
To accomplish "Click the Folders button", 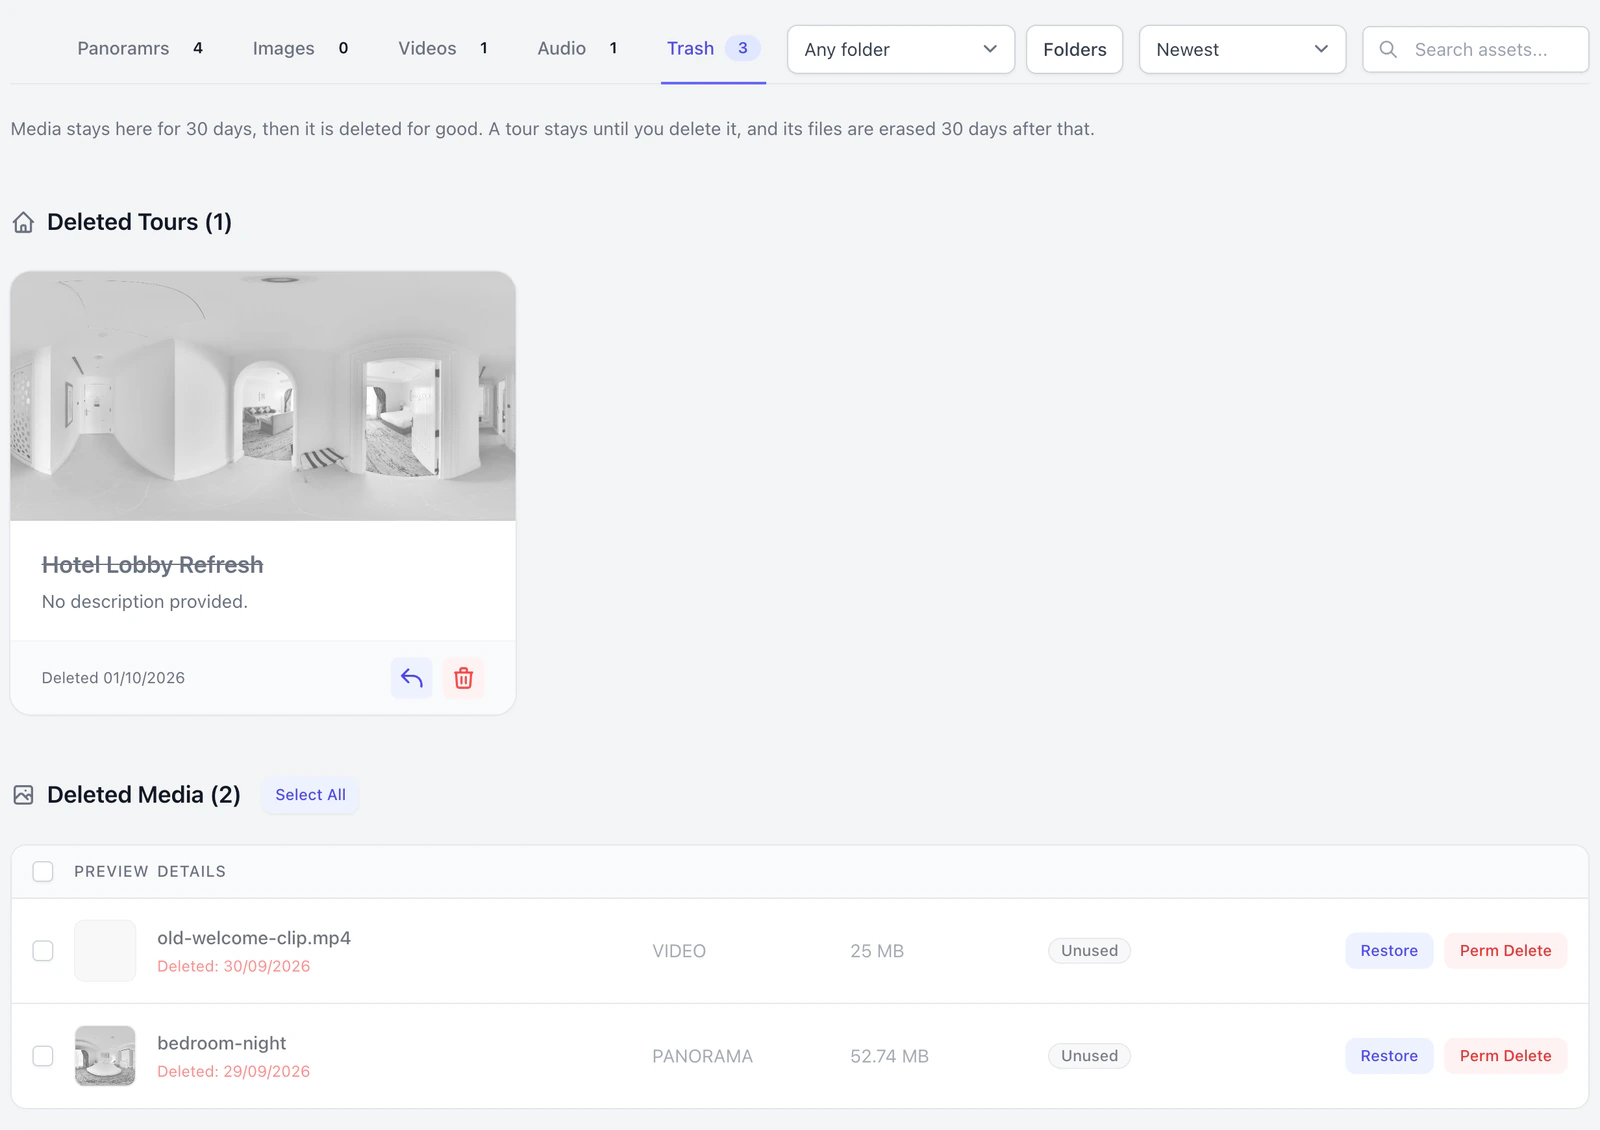I will [x=1074, y=49].
